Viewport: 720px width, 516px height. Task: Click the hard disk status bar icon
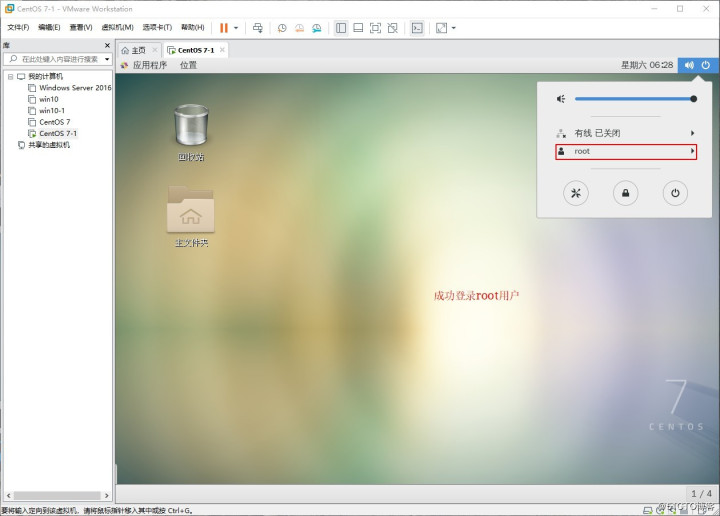647,510
